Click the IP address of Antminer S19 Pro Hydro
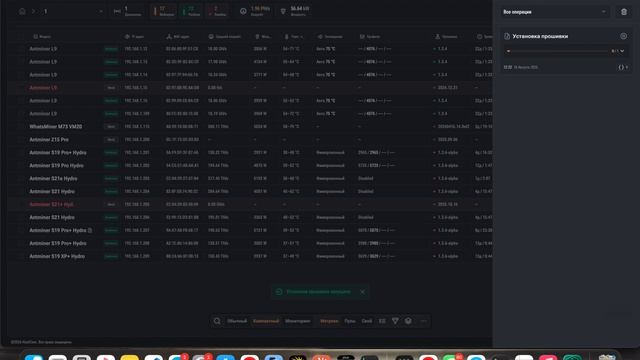 tap(137, 166)
